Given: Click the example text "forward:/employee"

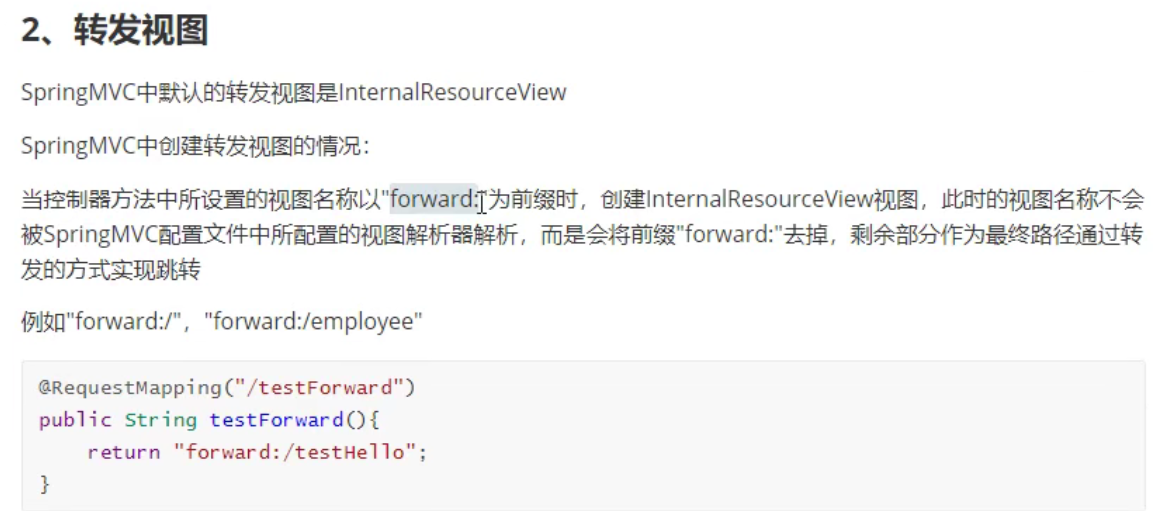Looking at the screenshot, I should 313,322.
